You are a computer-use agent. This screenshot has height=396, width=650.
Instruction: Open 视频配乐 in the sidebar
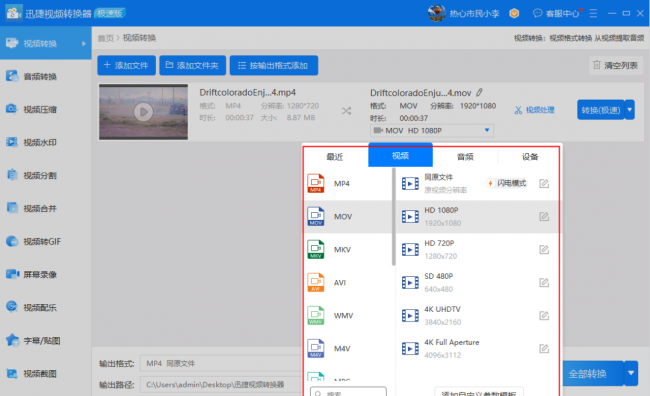tap(45, 307)
